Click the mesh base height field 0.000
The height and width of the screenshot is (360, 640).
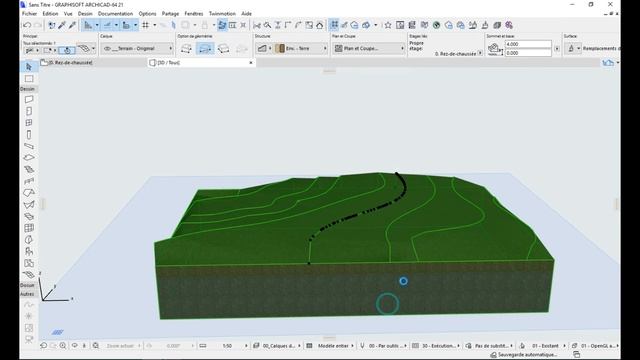pyautogui.click(x=528, y=53)
